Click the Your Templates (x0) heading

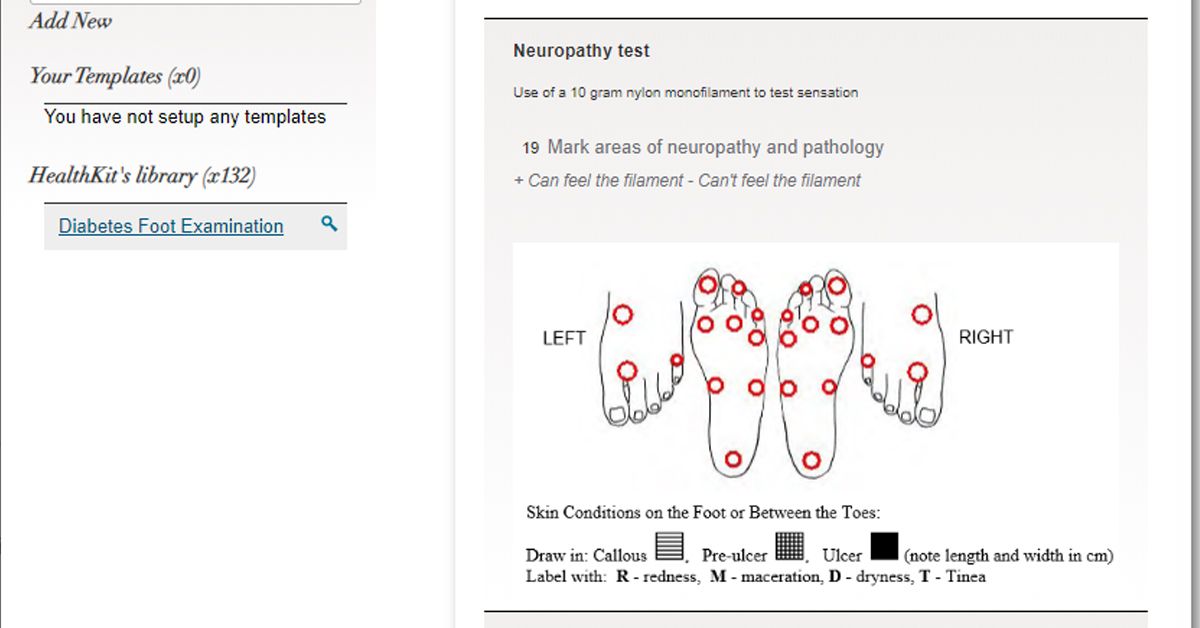[x=109, y=76]
